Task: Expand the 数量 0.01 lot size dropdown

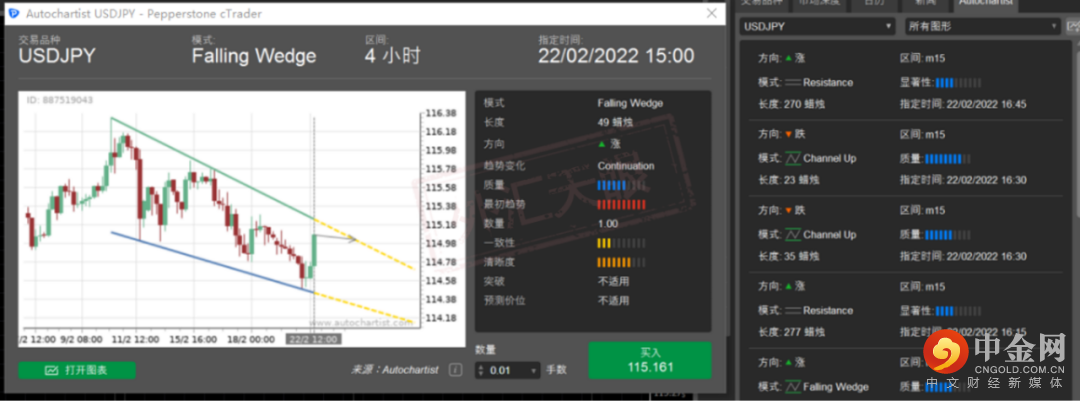Action: pyautogui.click(x=534, y=371)
